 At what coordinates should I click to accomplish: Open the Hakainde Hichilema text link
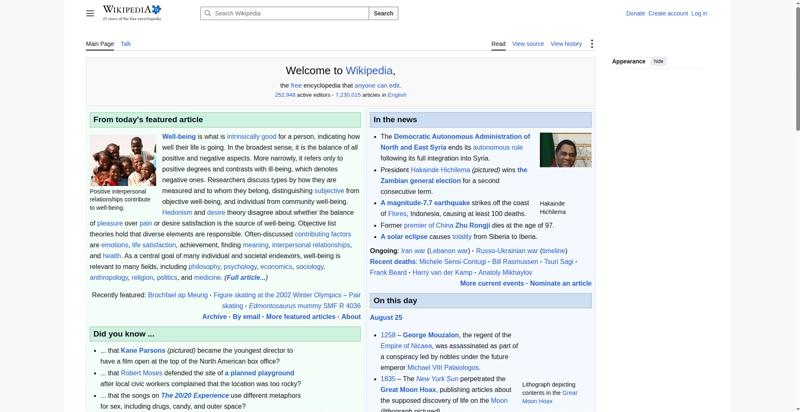(440, 170)
